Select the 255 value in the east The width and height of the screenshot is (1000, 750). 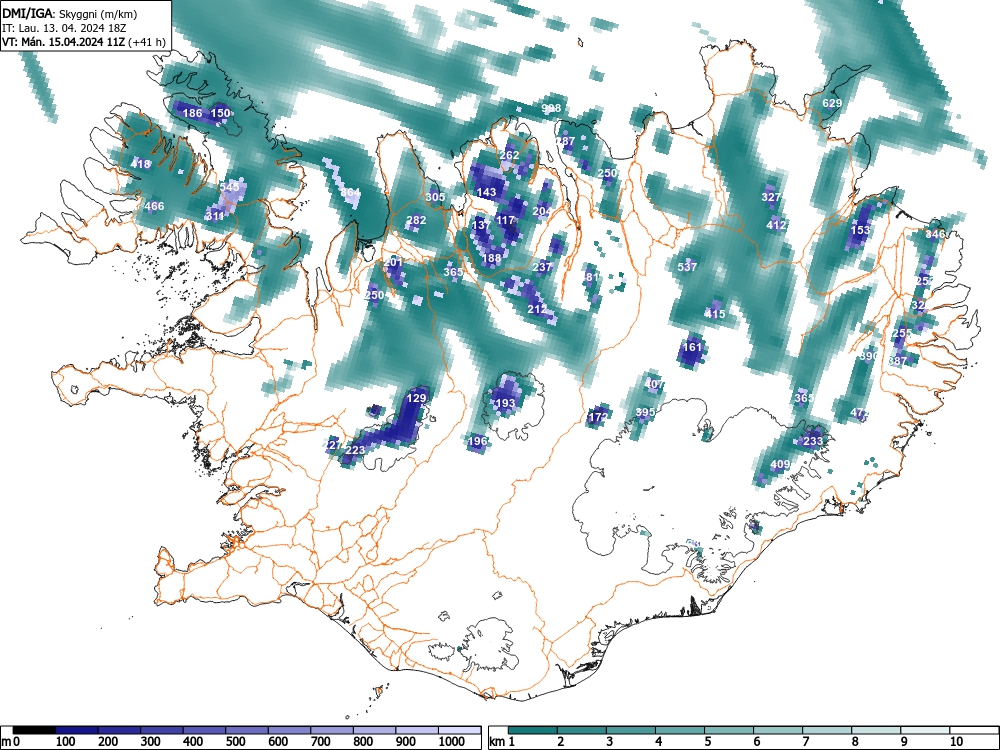point(902,333)
